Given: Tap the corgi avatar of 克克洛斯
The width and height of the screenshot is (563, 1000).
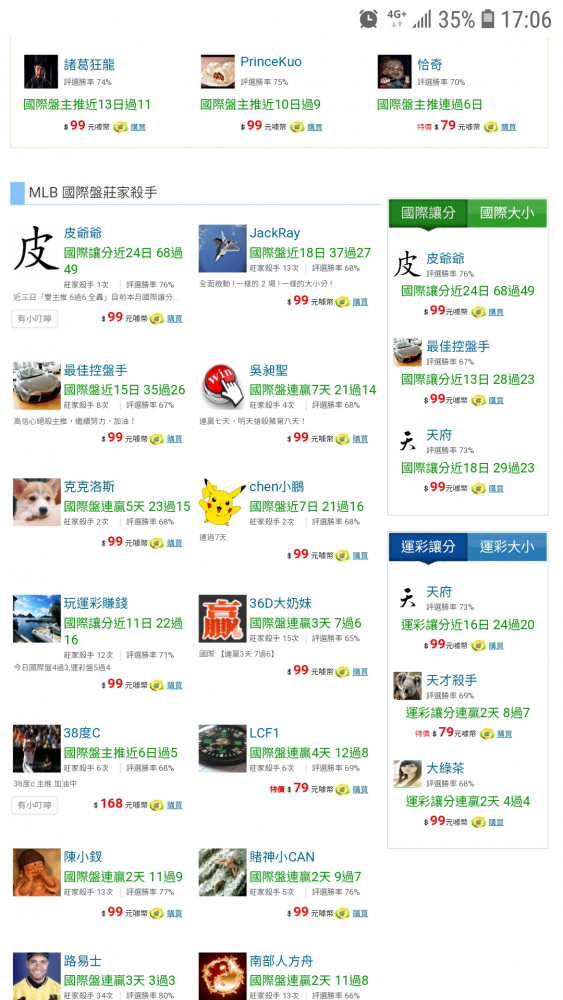Looking at the screenshot, I should pos(37,502).
